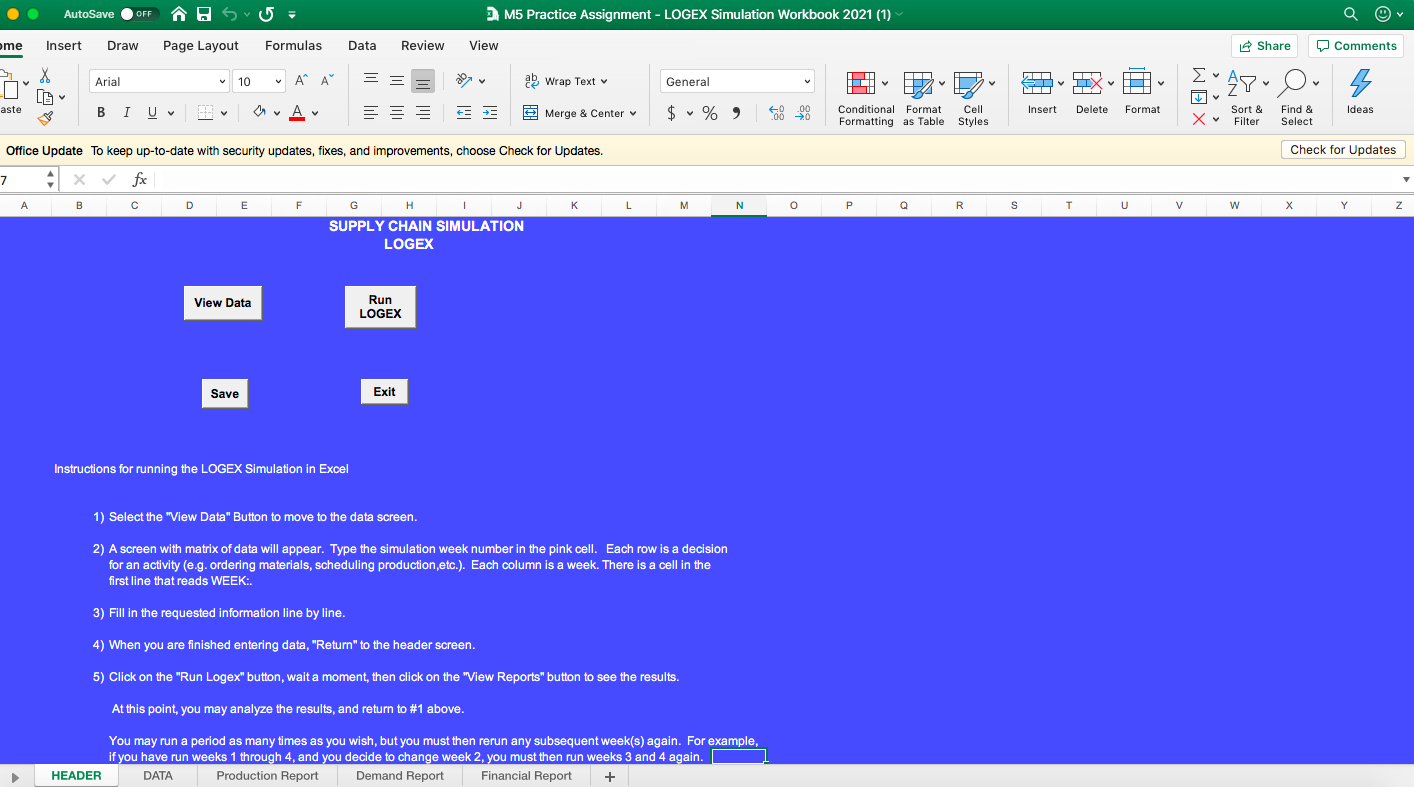
Task: Open the Cell Styles gallery
Action: coord(972,97)
